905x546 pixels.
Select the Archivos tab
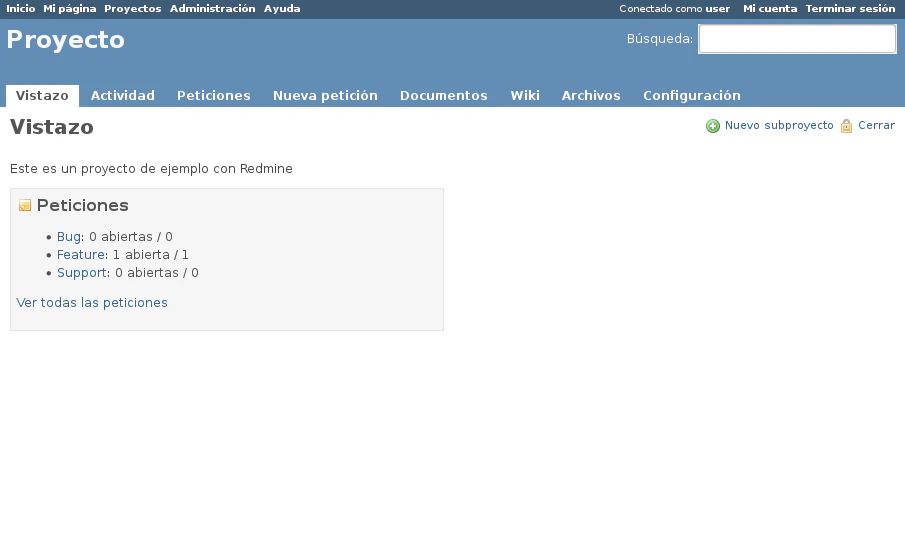tap(591, 96)
